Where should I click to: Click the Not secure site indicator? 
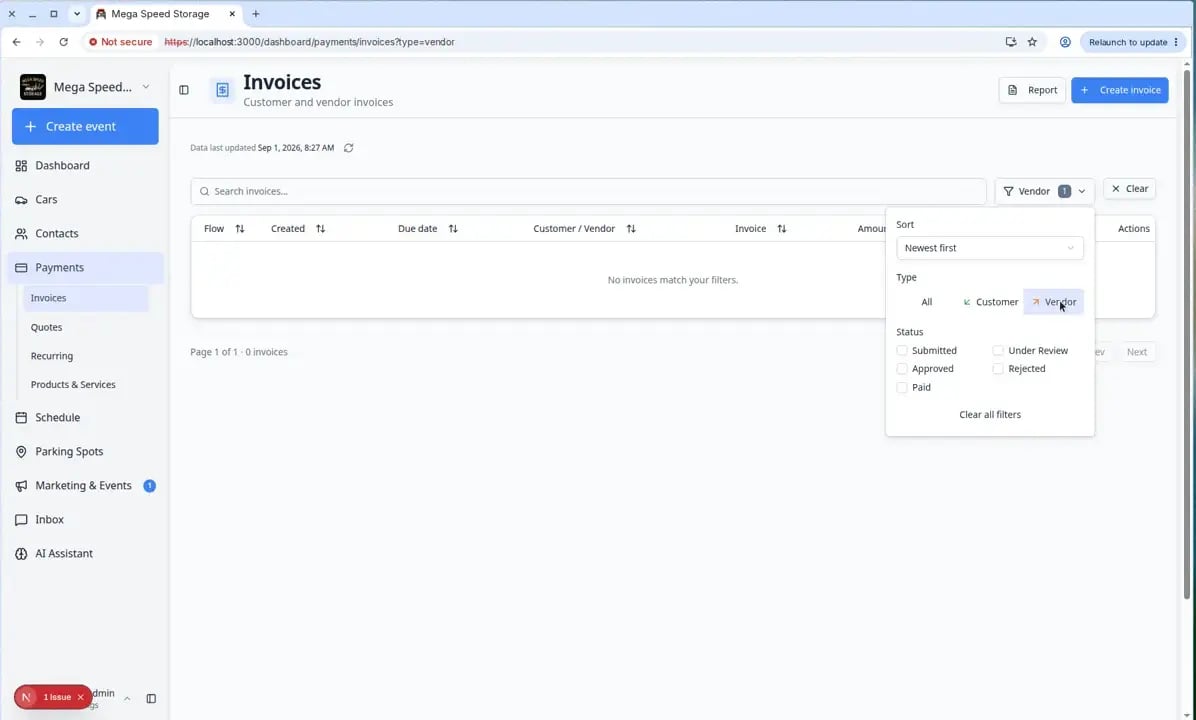[x=120, y=42]
